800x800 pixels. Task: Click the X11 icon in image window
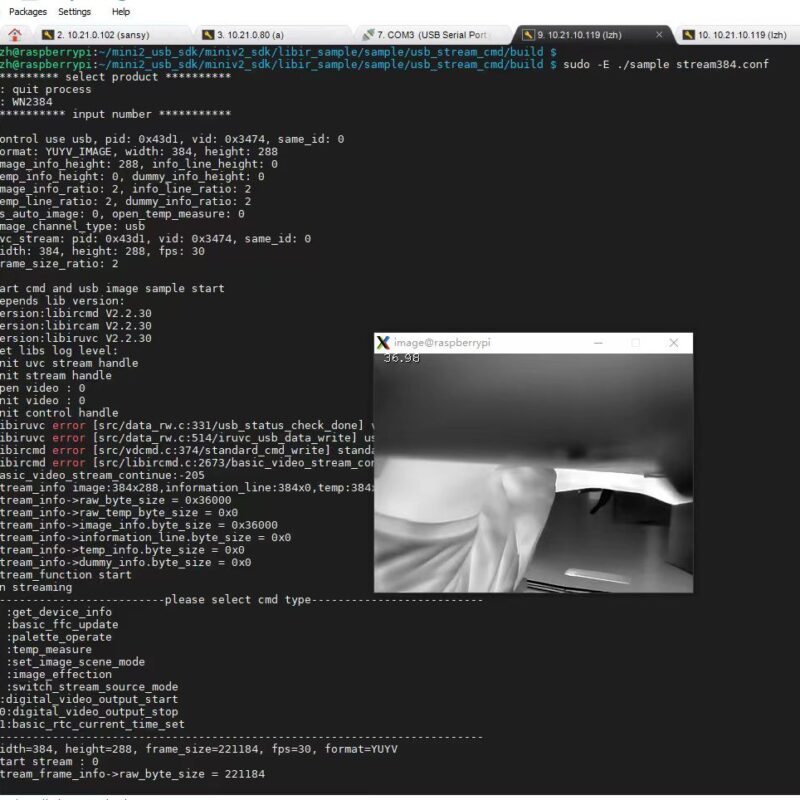click(383, 343)
